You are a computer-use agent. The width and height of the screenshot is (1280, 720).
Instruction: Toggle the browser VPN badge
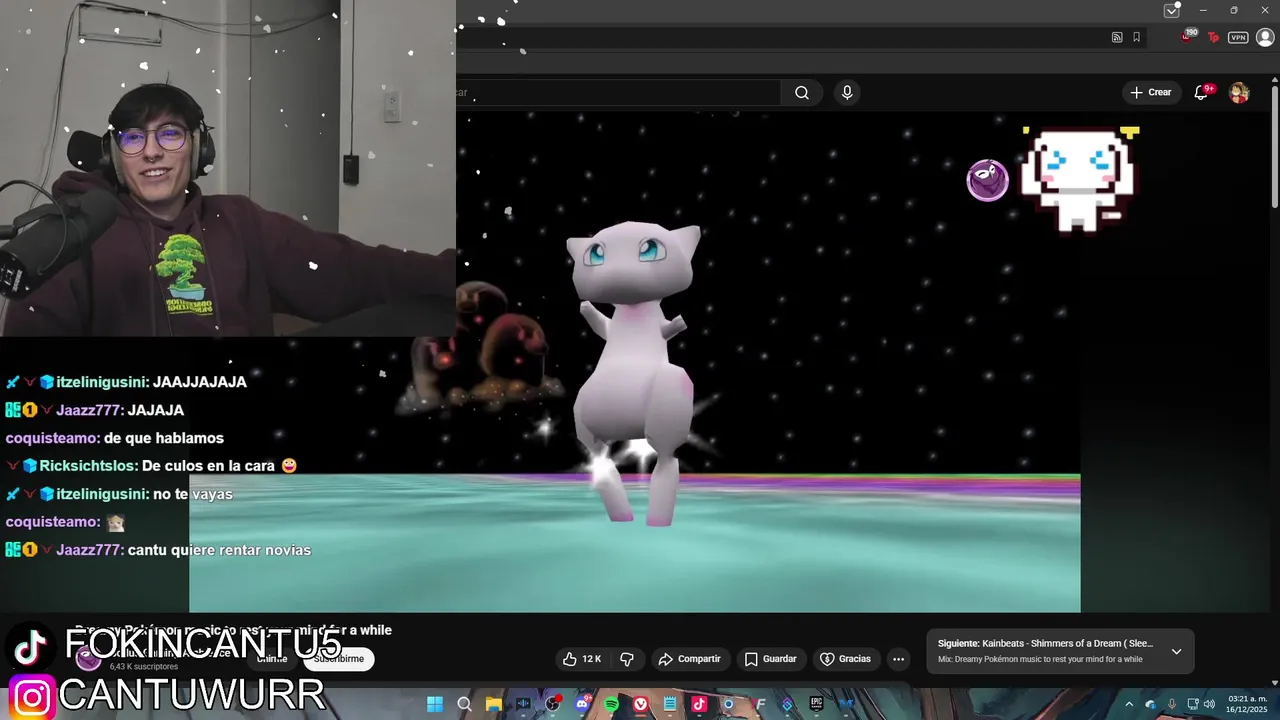[x=1238, y=37]
